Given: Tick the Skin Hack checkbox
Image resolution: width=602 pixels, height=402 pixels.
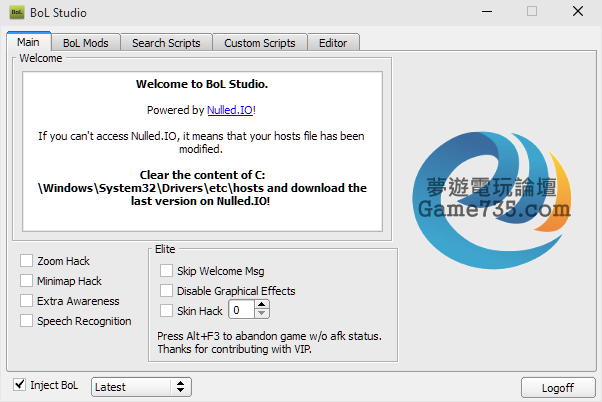Looking at the screenshot, I should click(166, 311).
